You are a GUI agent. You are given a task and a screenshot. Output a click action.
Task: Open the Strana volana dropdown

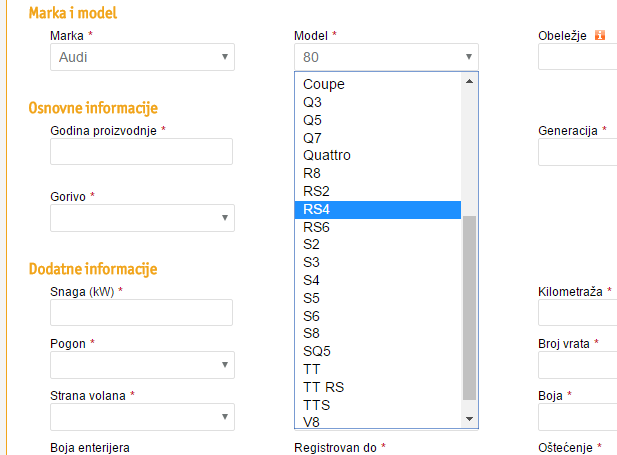142,417
